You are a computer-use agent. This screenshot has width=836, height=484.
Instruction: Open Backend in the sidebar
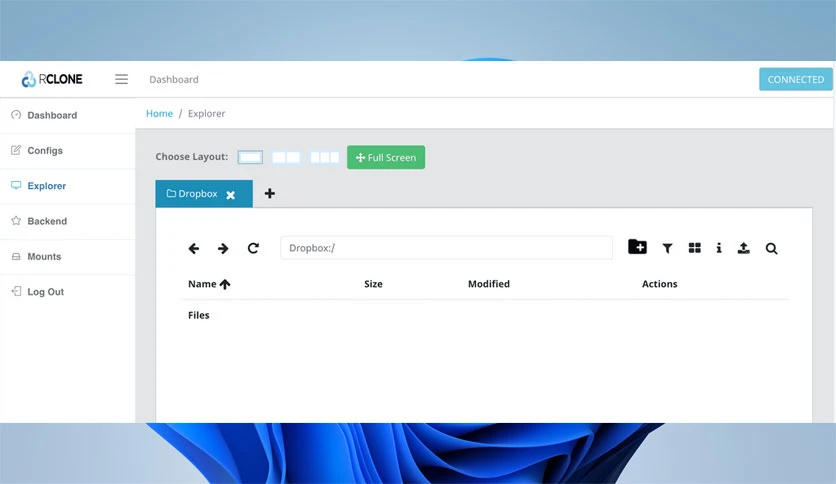pos(68,221)
